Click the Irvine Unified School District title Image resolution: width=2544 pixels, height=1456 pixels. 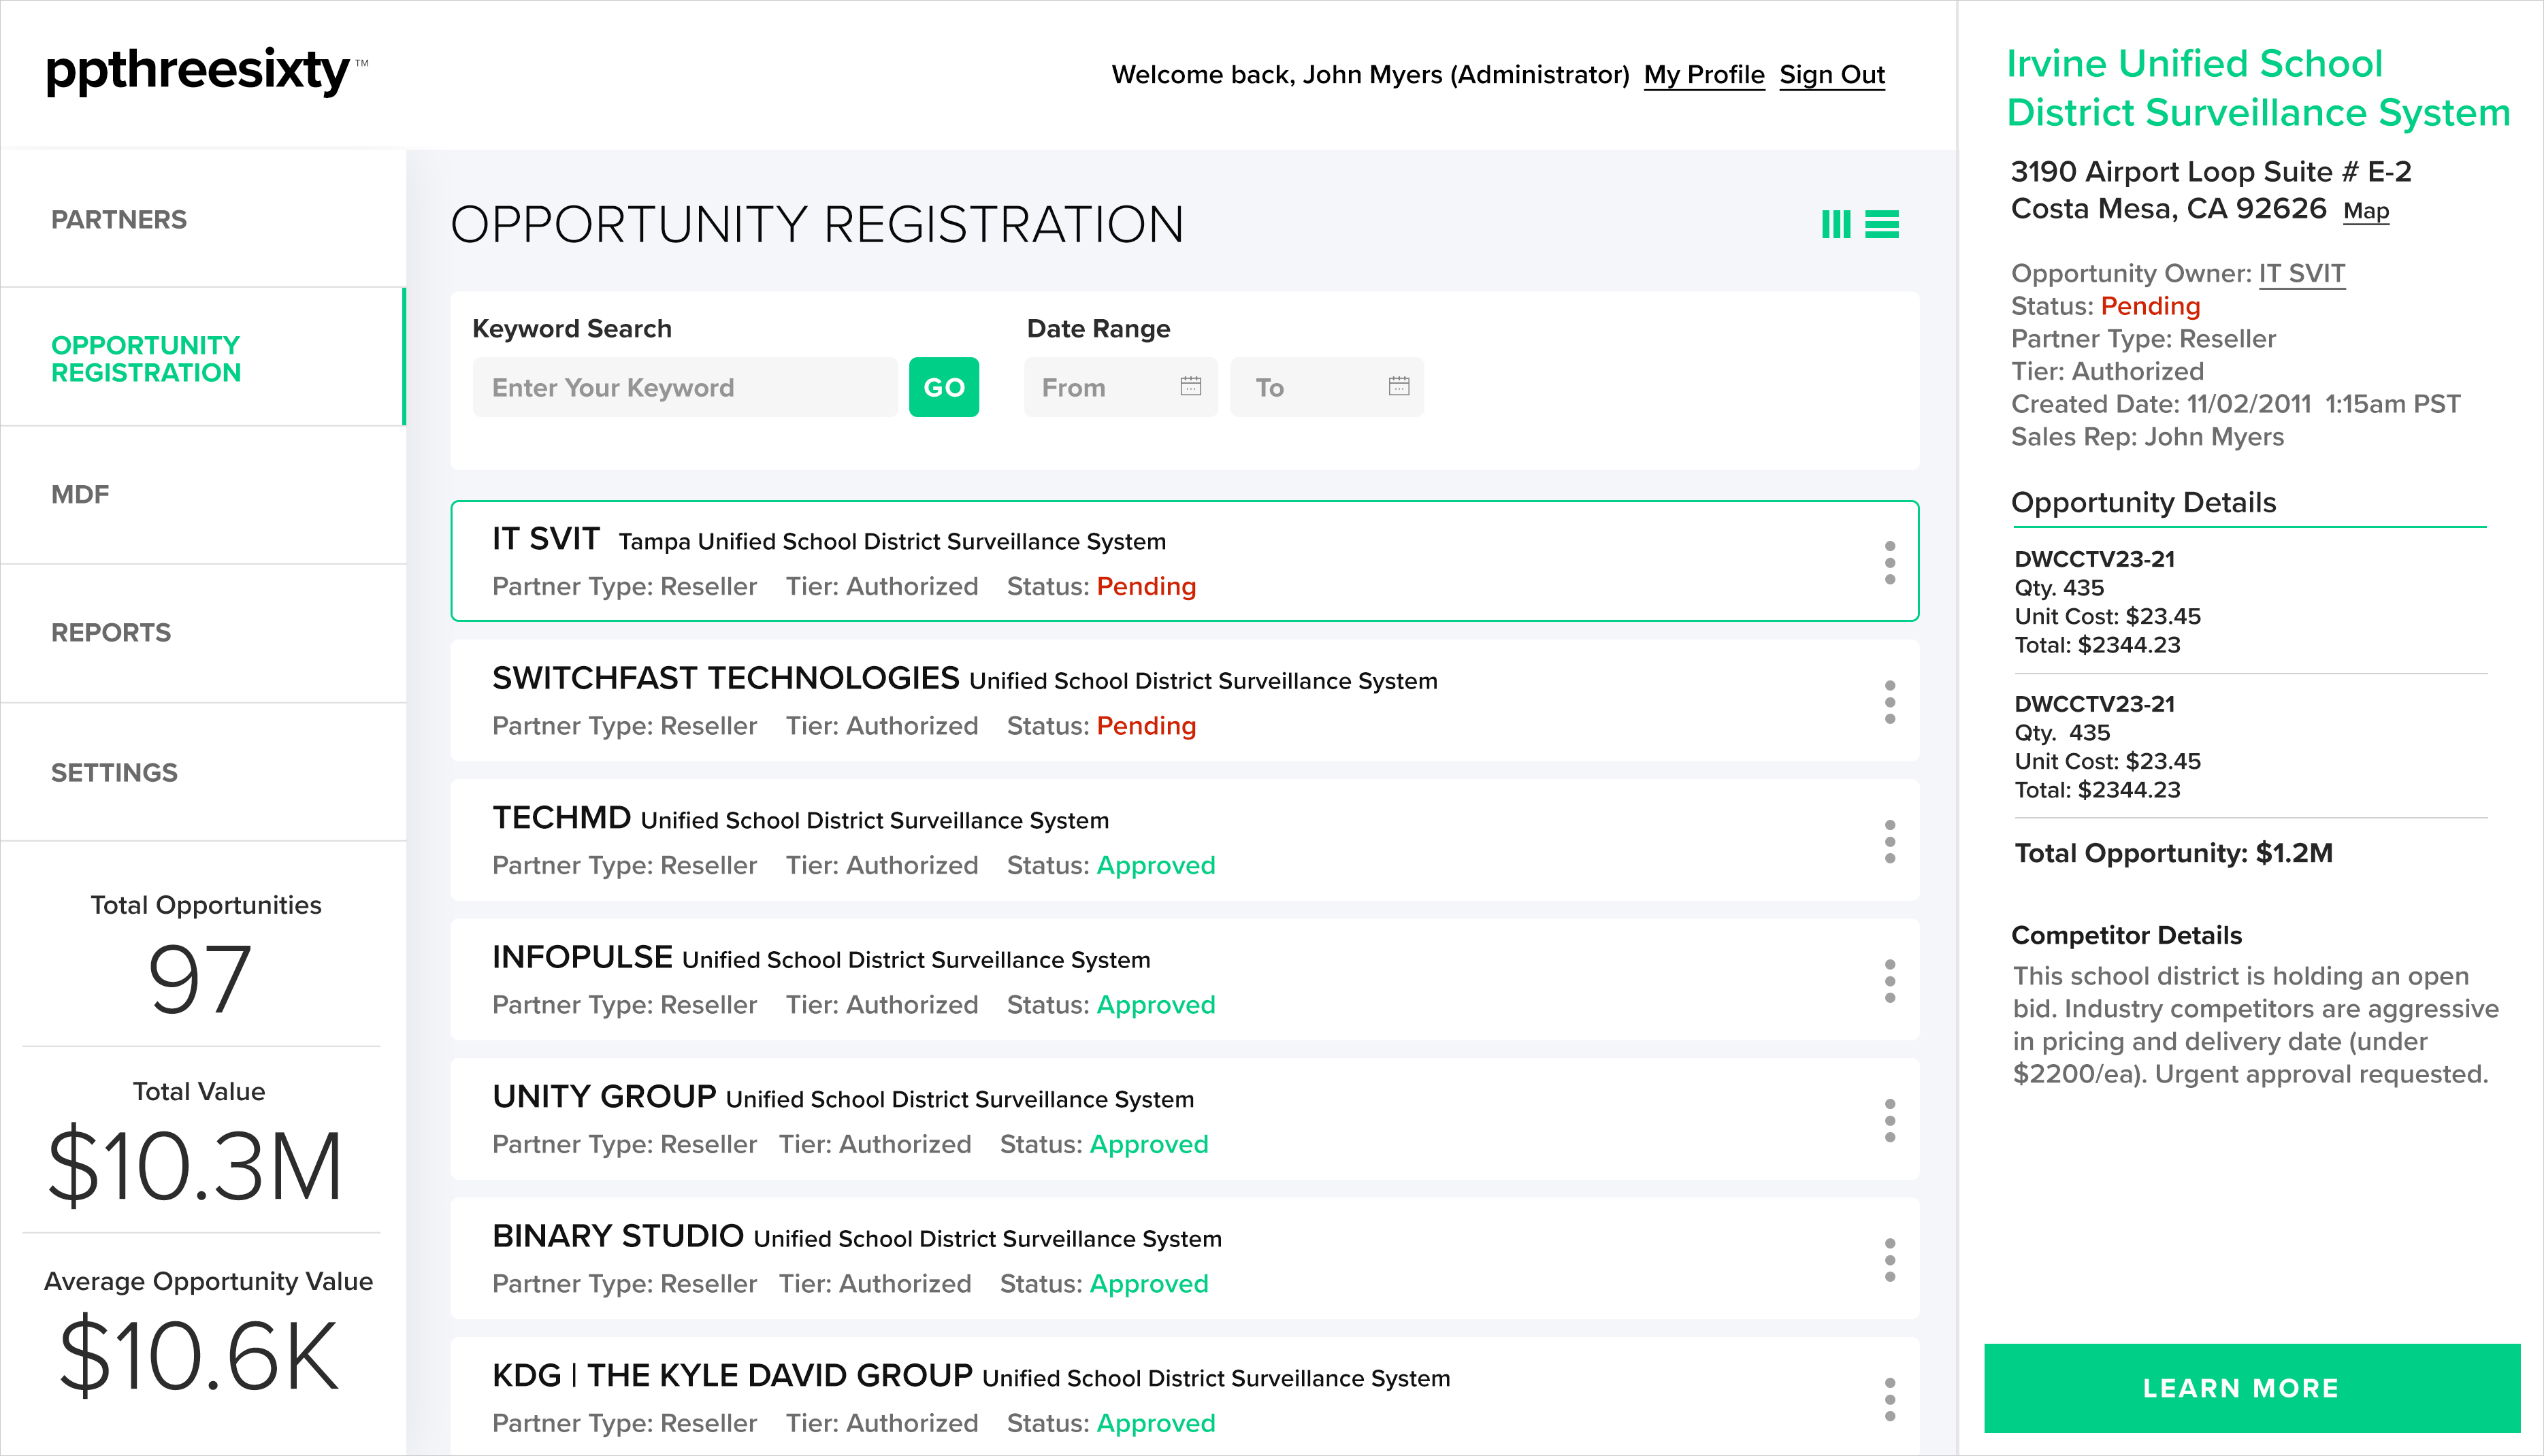click(x=2258, y=88)
